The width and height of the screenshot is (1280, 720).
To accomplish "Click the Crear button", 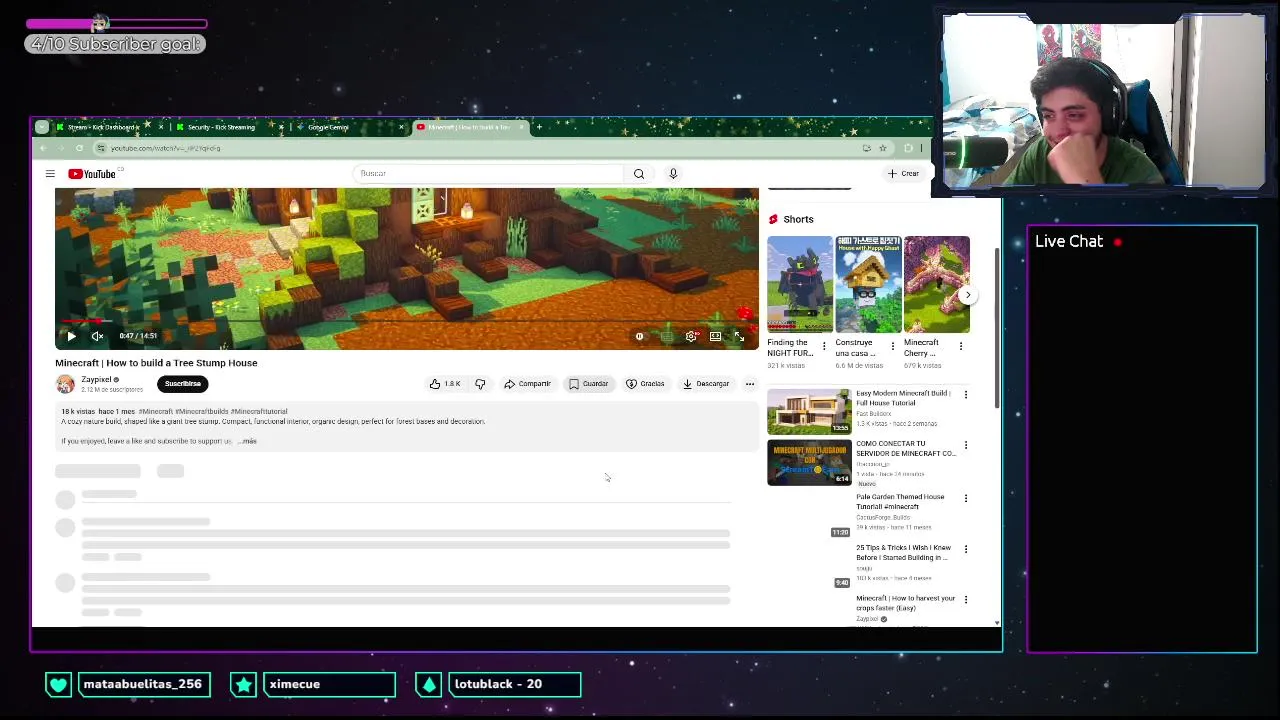I will point(903,174).
